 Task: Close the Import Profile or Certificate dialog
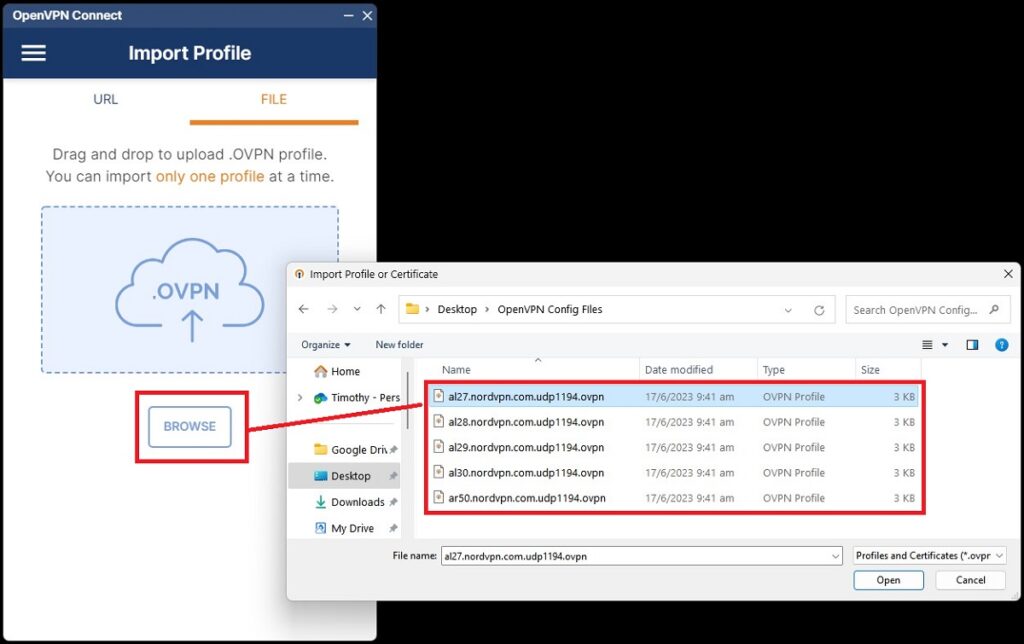(x=1008, y=274)
